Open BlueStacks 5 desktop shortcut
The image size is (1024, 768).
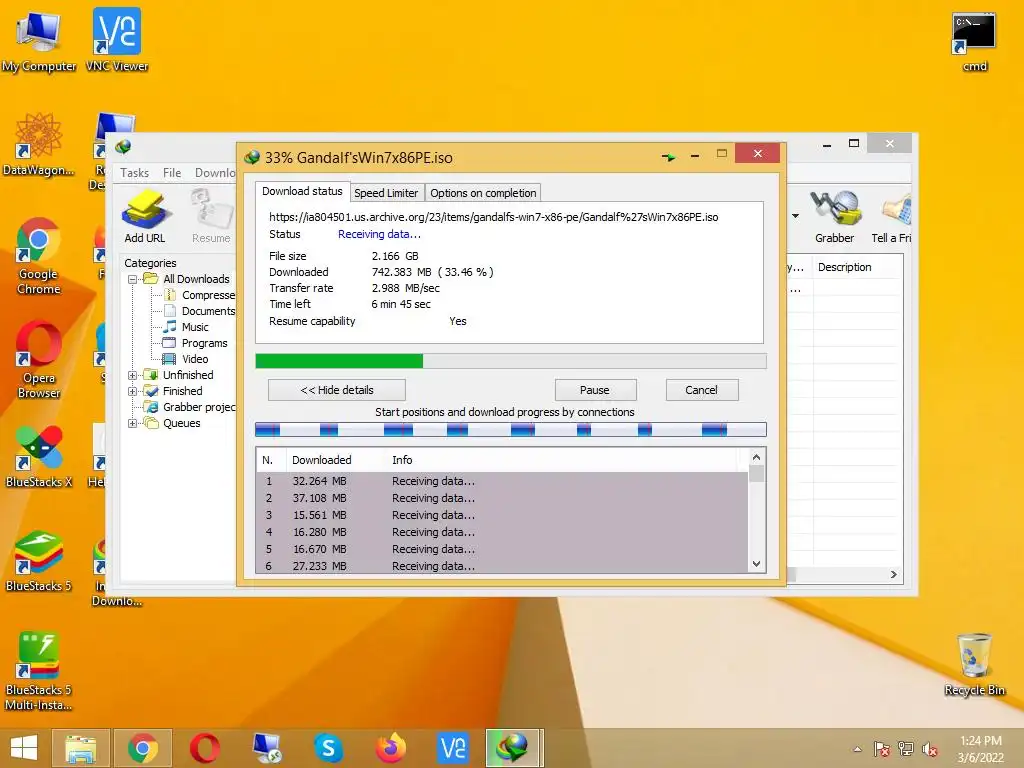pyautogui.click(x=39, y=560)
